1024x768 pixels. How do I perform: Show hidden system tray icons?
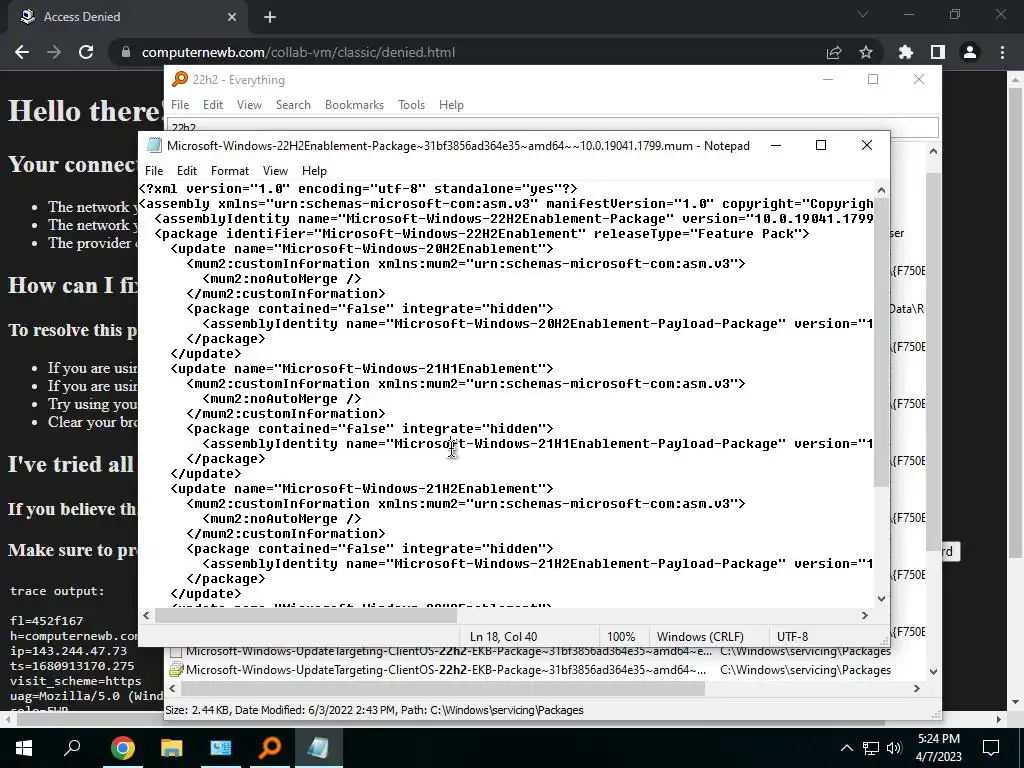point(846,748)
